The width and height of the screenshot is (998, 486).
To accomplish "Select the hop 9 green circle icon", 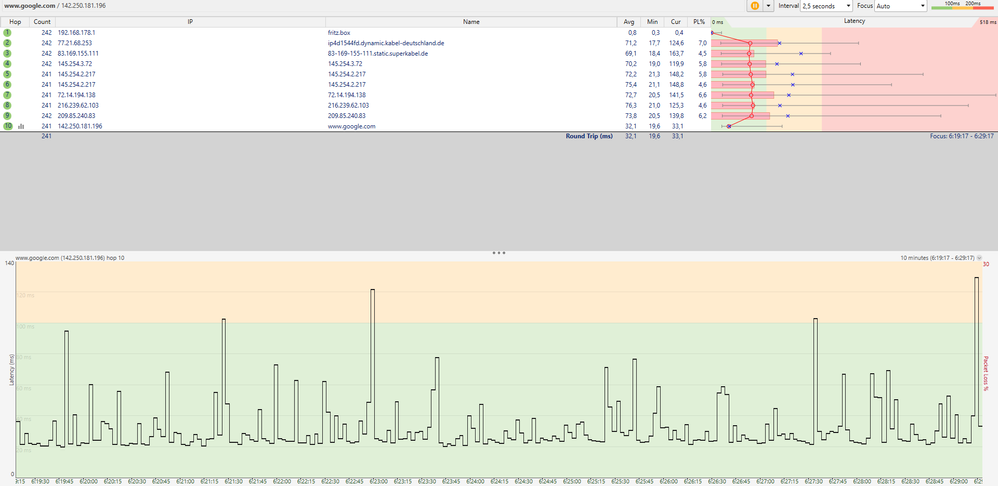I will (8, 115).
